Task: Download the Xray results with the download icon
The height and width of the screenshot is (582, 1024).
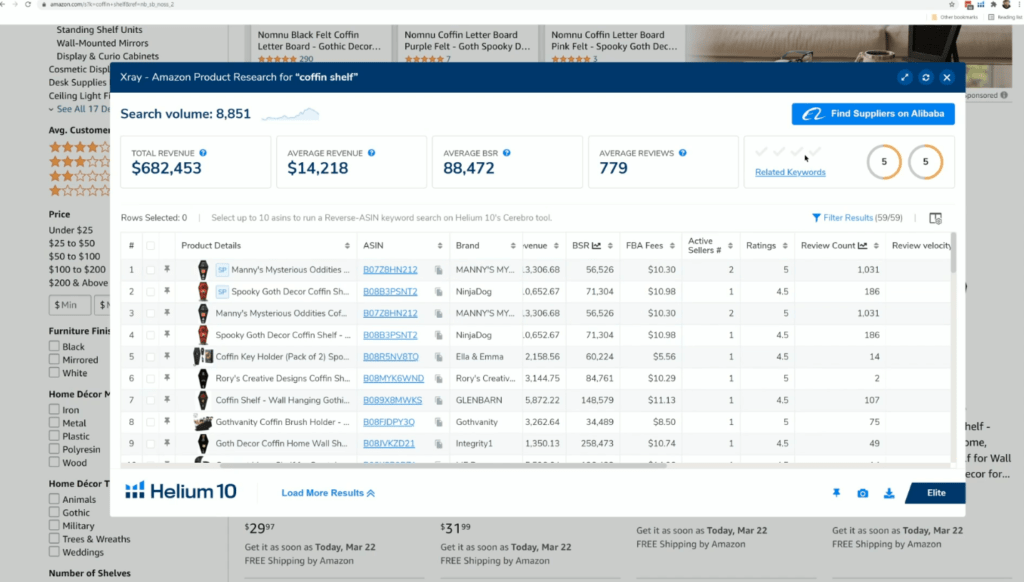Action: coord(889,493)
